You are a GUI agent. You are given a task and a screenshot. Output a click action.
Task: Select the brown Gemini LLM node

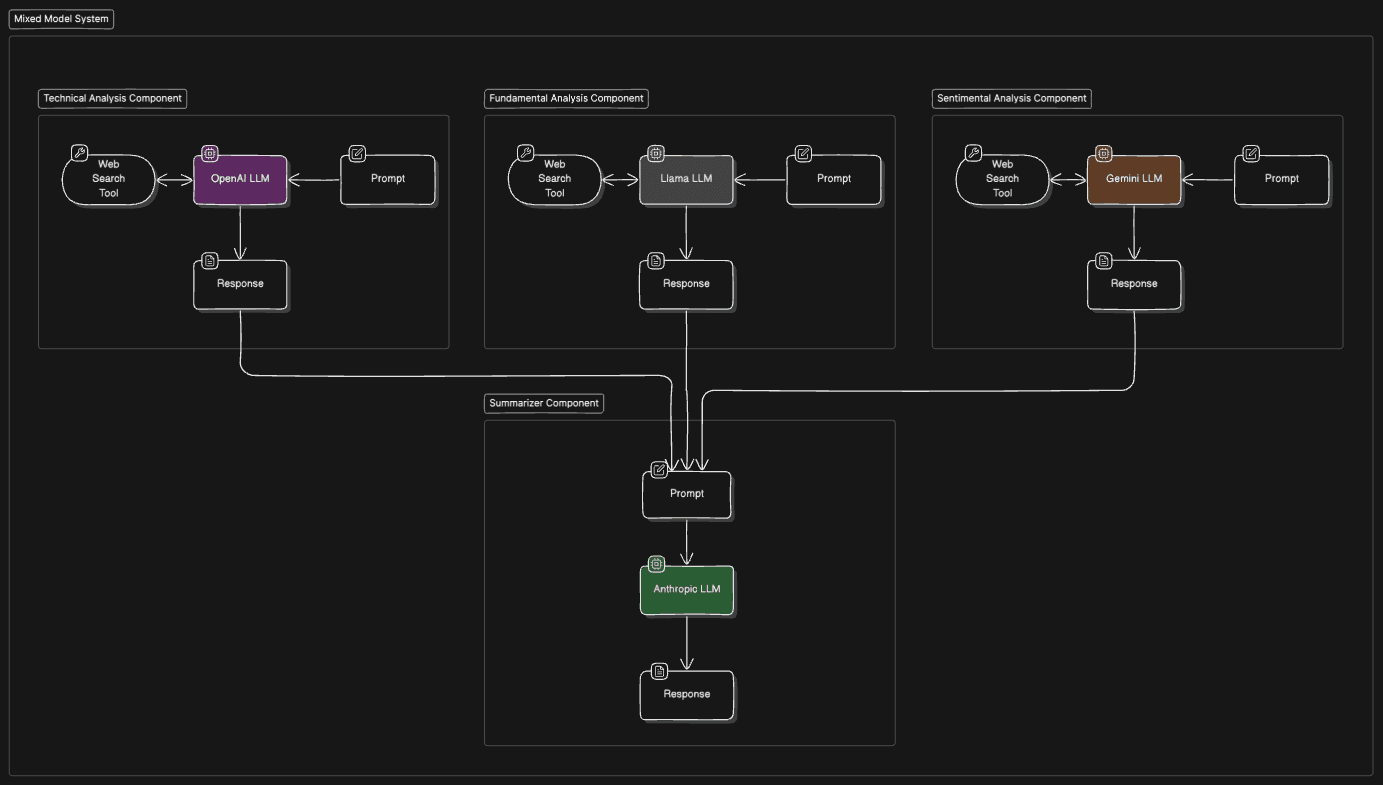click(1134, 179)
